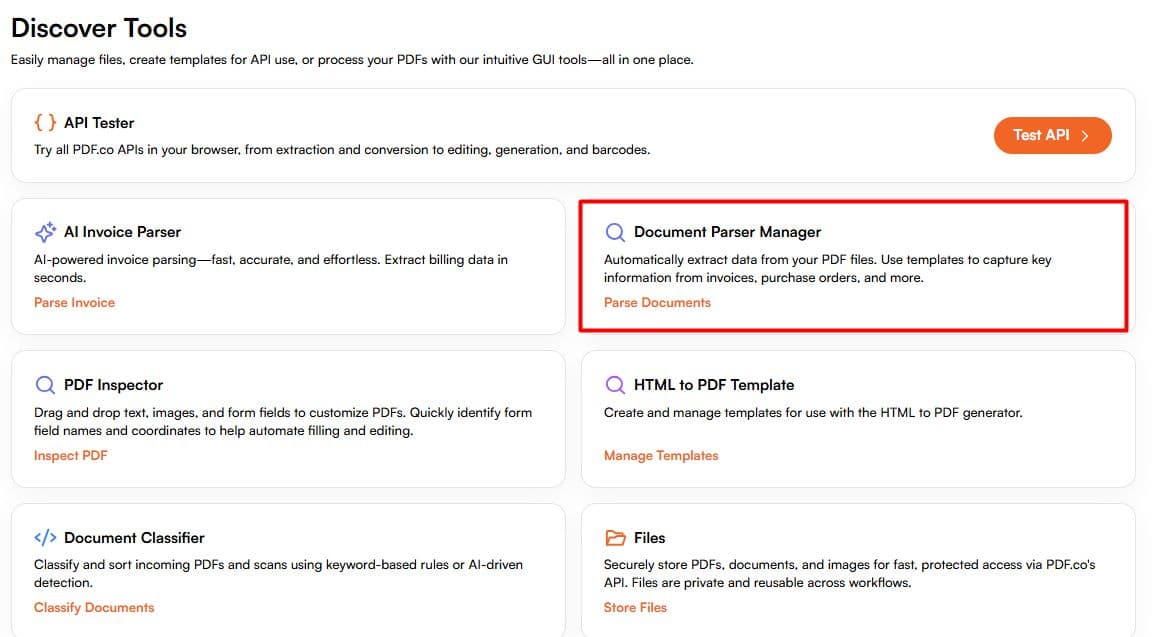This screenshot has width=1166, height=637.
Task: Click the Discover Tools page heading
Action: coord(98,27)
